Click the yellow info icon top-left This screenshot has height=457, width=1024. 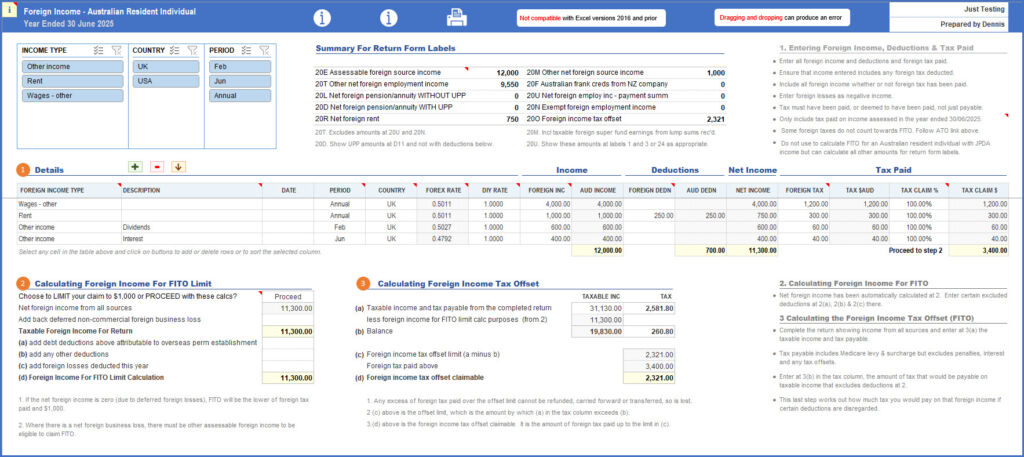tap(9, 11)
